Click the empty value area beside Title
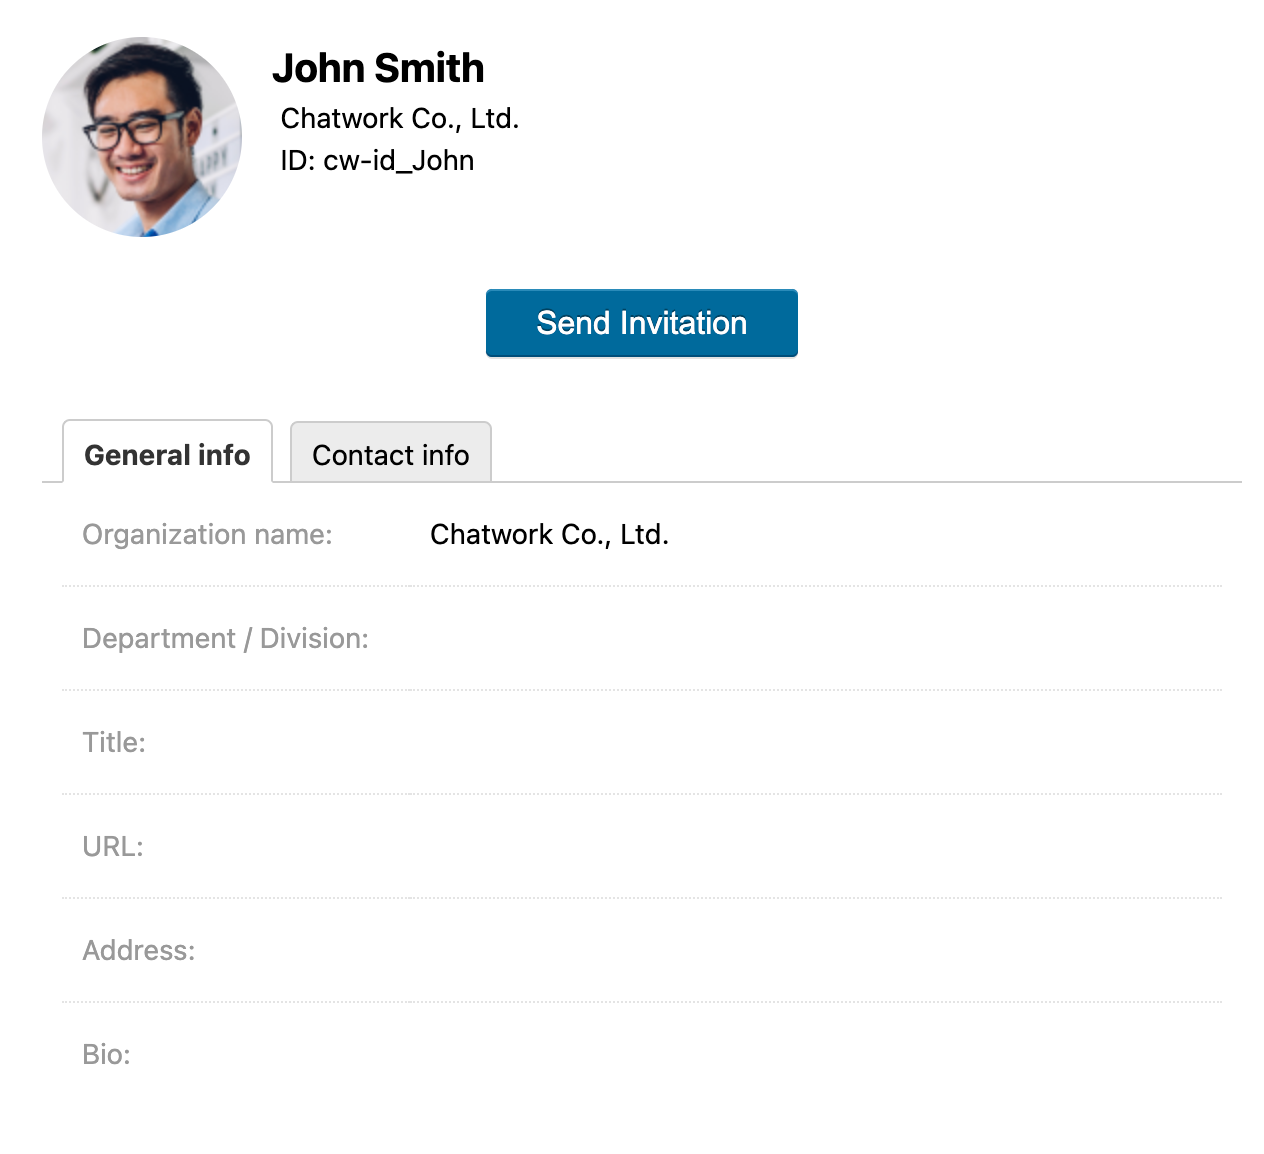1264x1154 pixels. coord(816,742)
